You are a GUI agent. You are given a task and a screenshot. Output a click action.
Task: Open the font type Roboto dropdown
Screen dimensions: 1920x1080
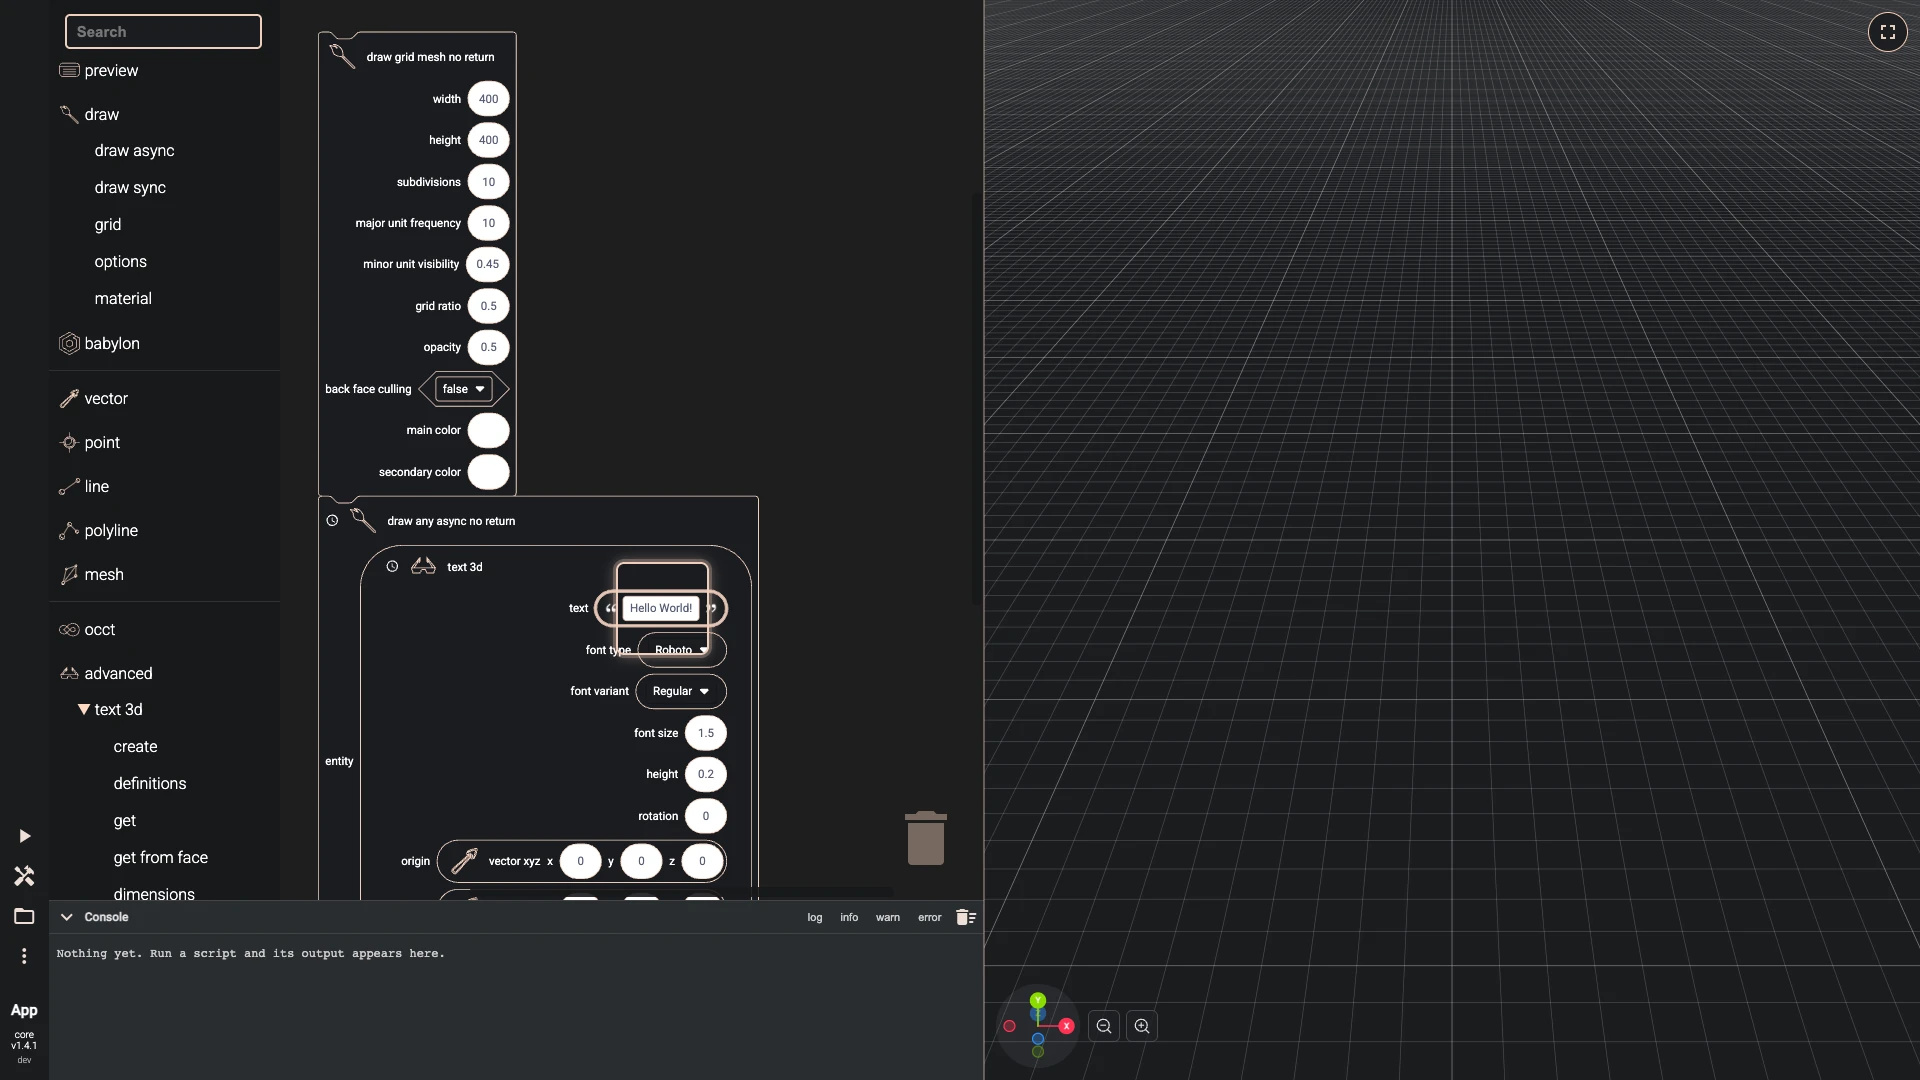(682, 650)
